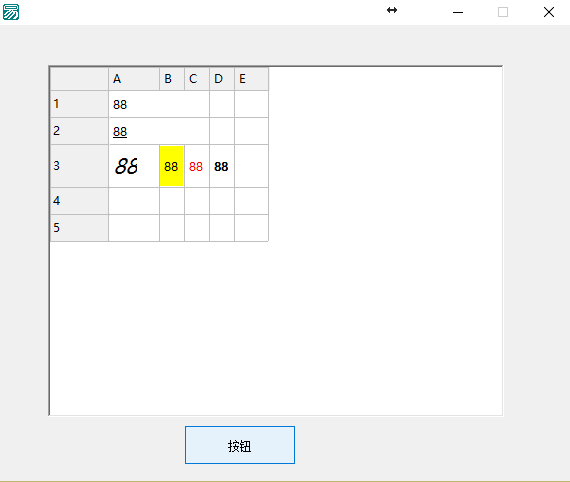The height and width of the screenshot is (482, 570).
Task: Click the cell with large italic 88
Action: [x=134, y=166]
